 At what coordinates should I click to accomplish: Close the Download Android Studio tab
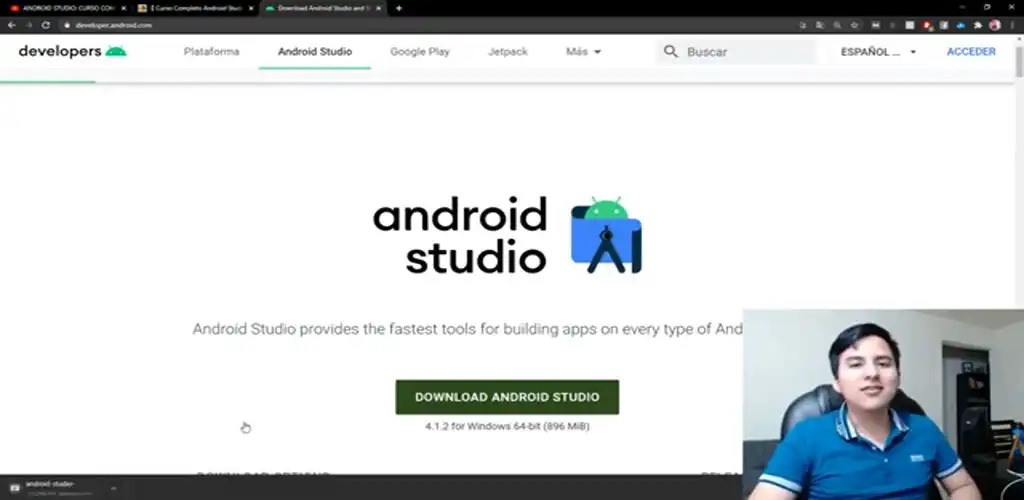point(378,8)
